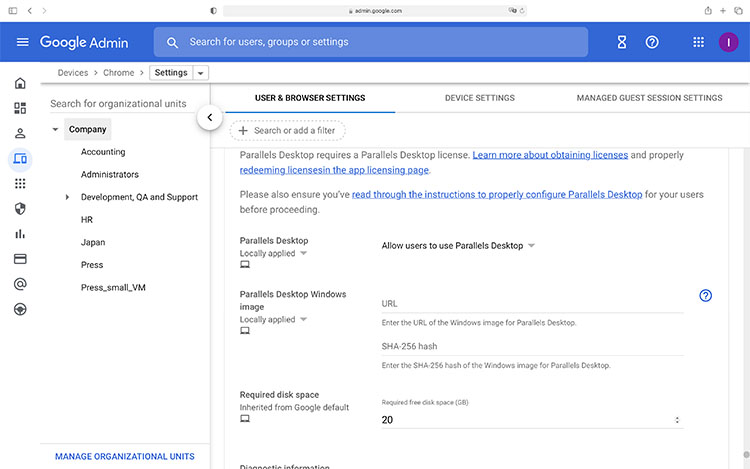Click Safari share icon
The width and height of the screenshot is (750, 469).
[708, 11]
